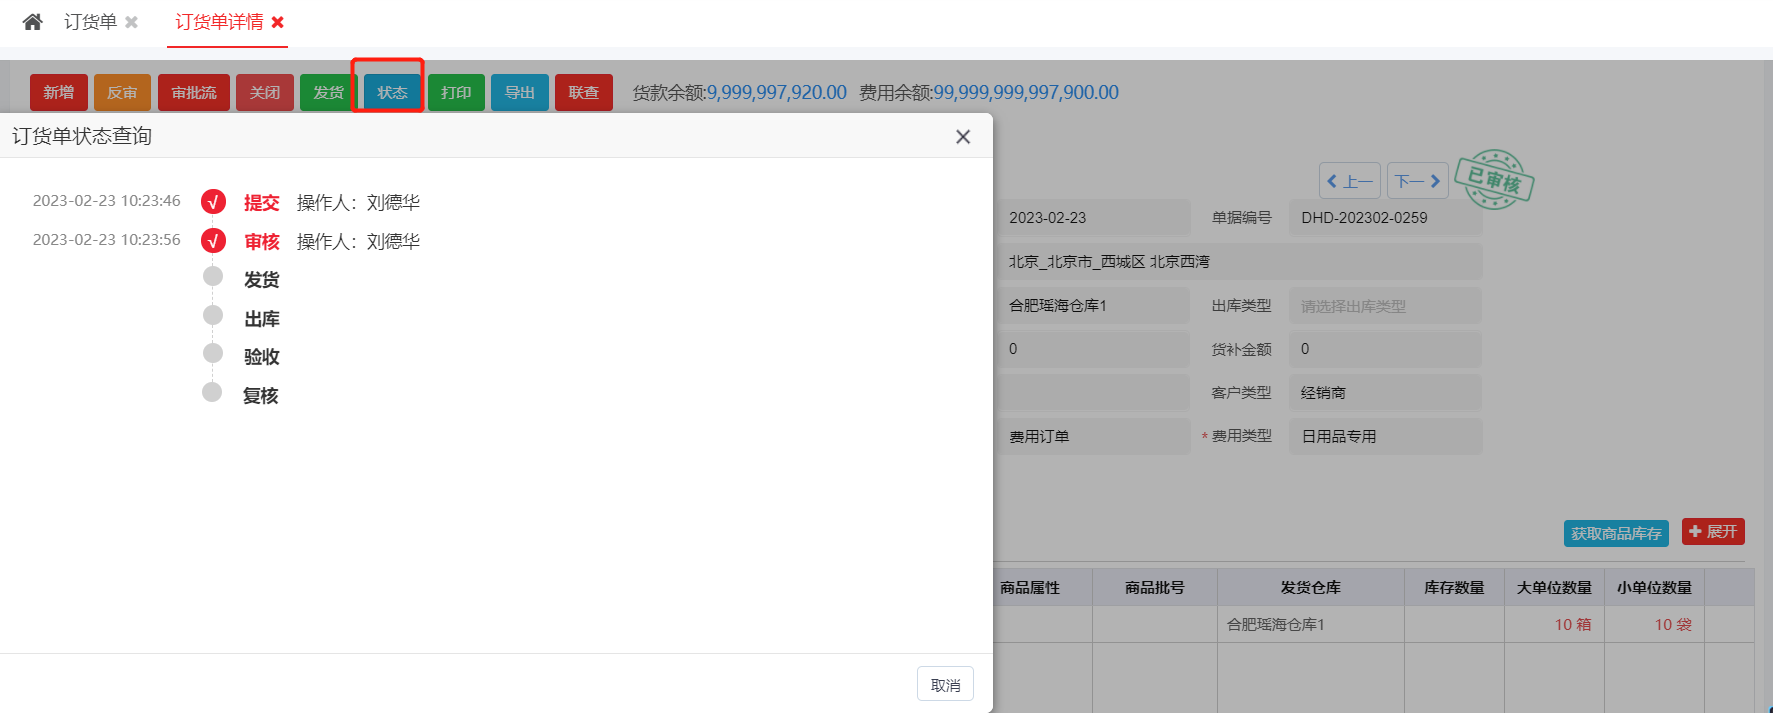Click timestamp 2023-02-23 10:23:56
This screenshot has height=713, width=1773.
[107, 240]
